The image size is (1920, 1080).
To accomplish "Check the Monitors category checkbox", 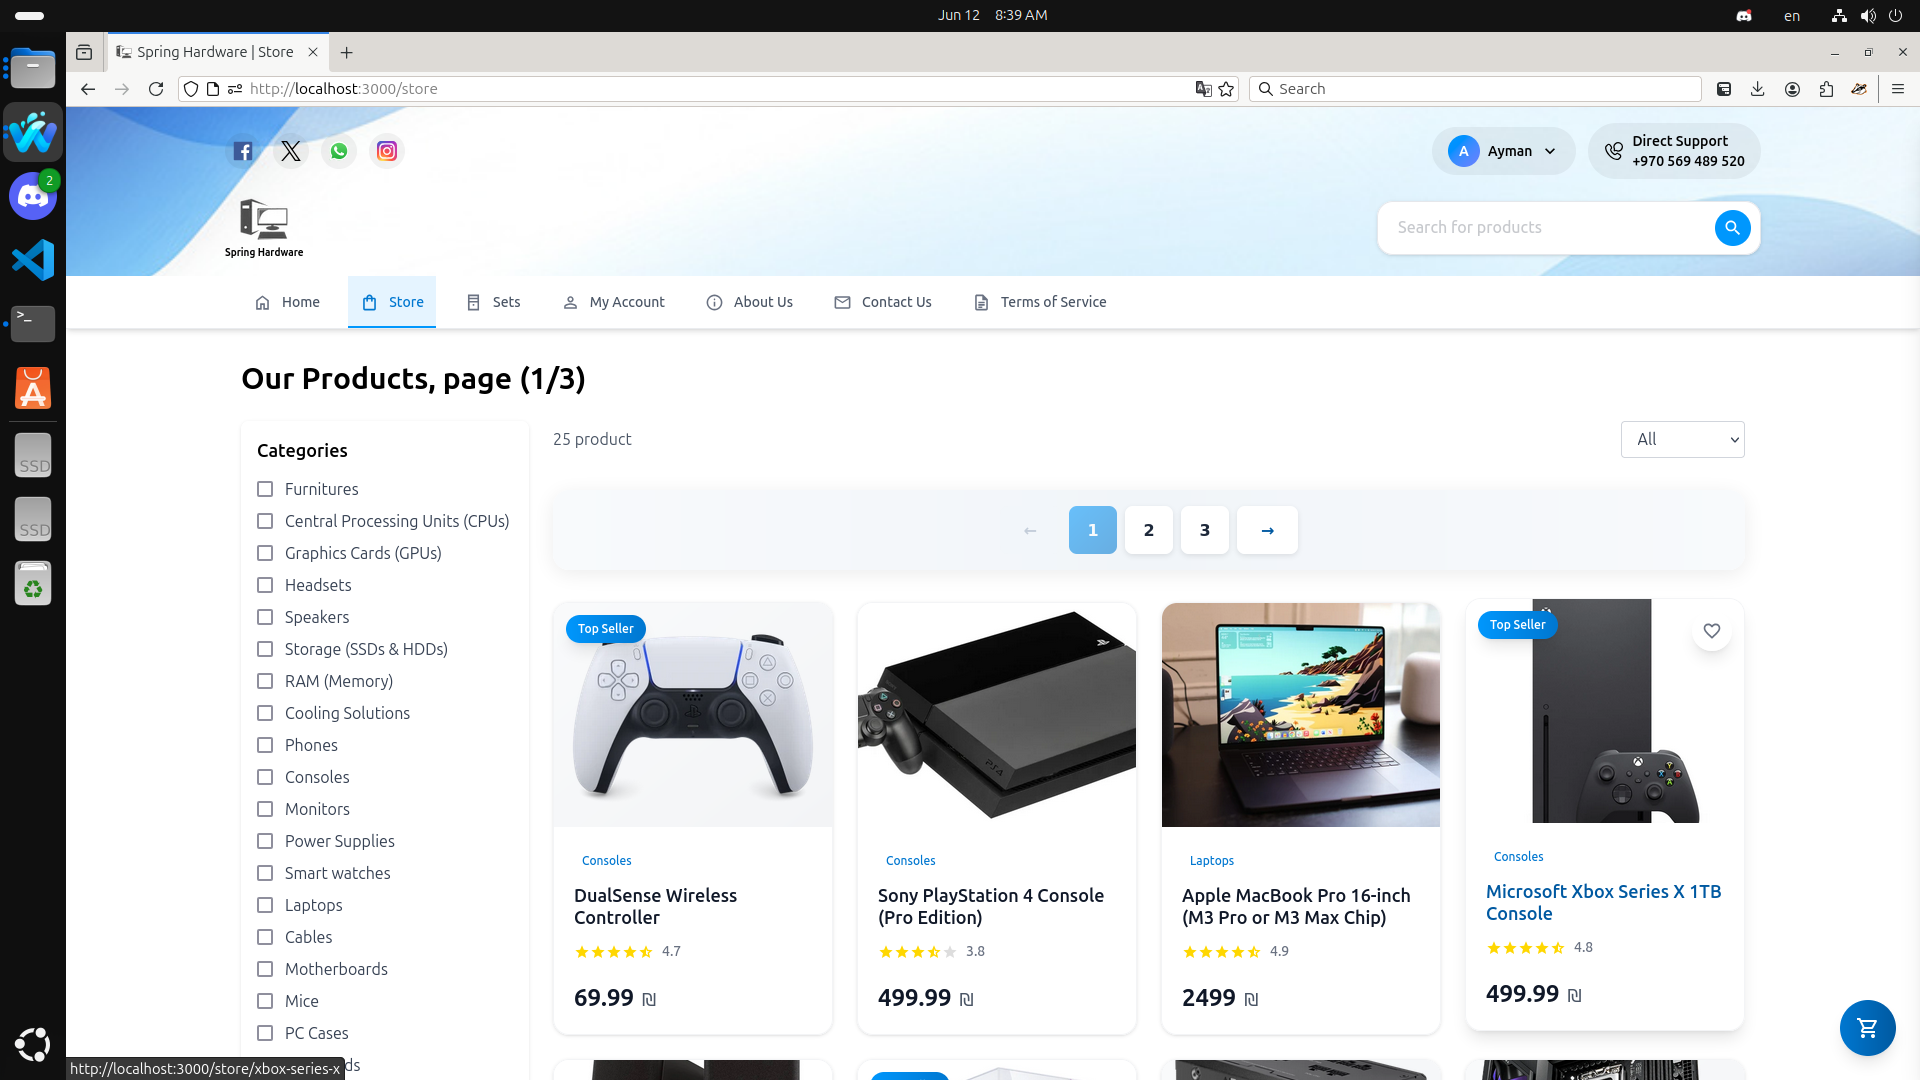I will coord(265,809).
